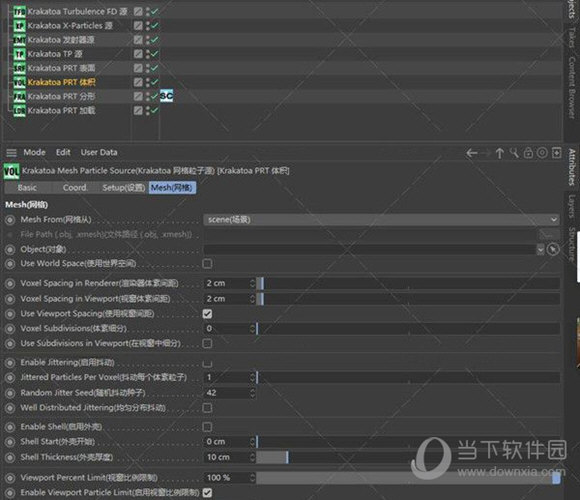The height and width of the screenshot is (500, 580).
Task: Select the SC tag on PRT fractal row
Action: (x=166, y=96)
